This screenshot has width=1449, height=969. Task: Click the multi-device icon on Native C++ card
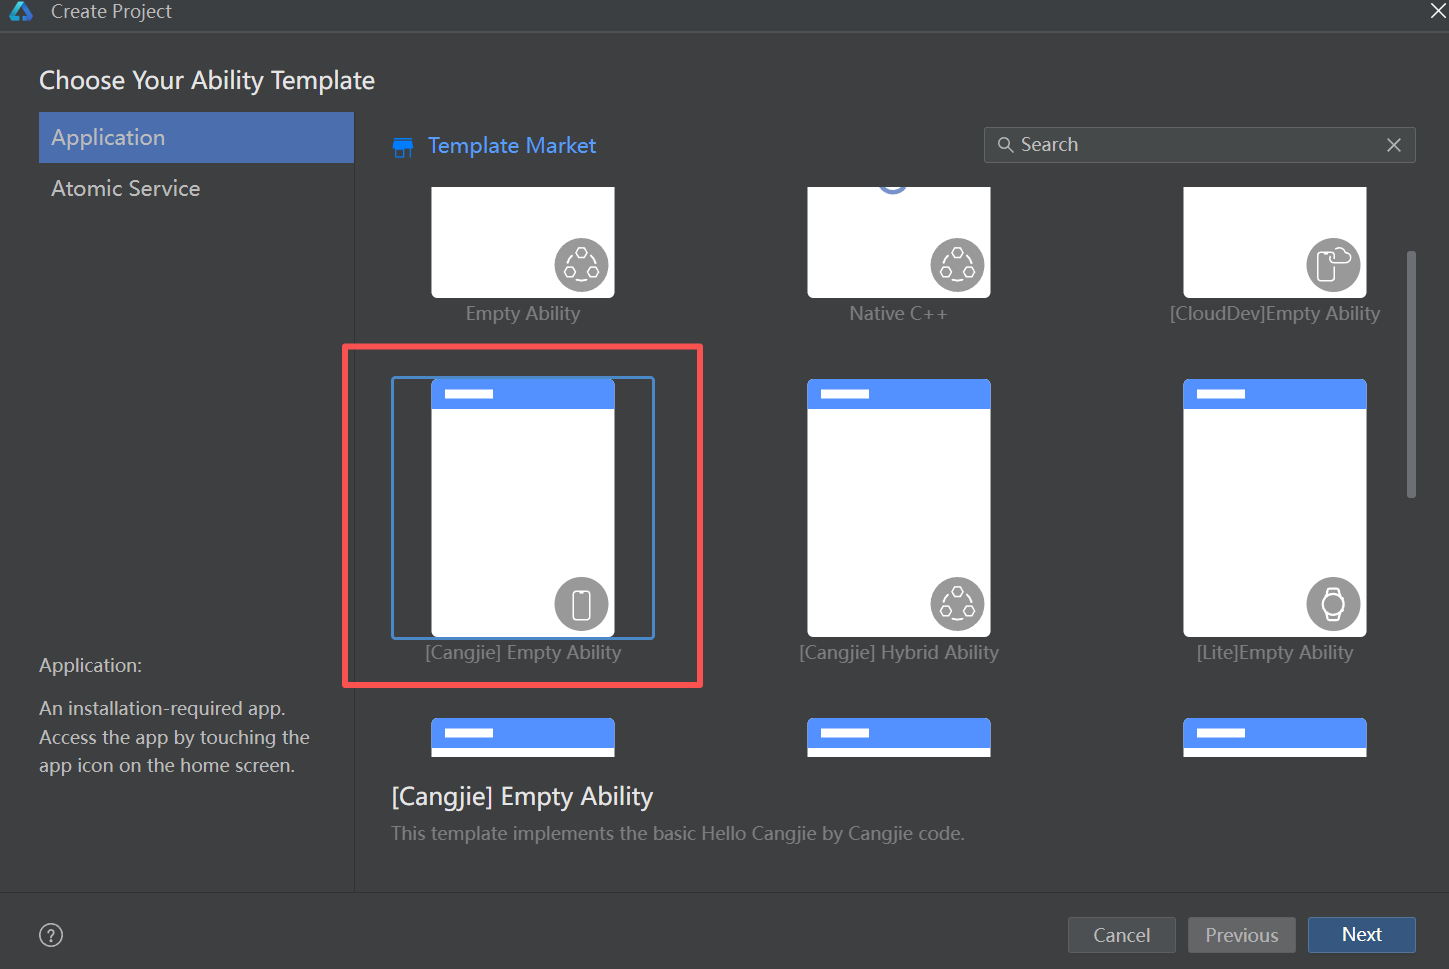[958, 265]
